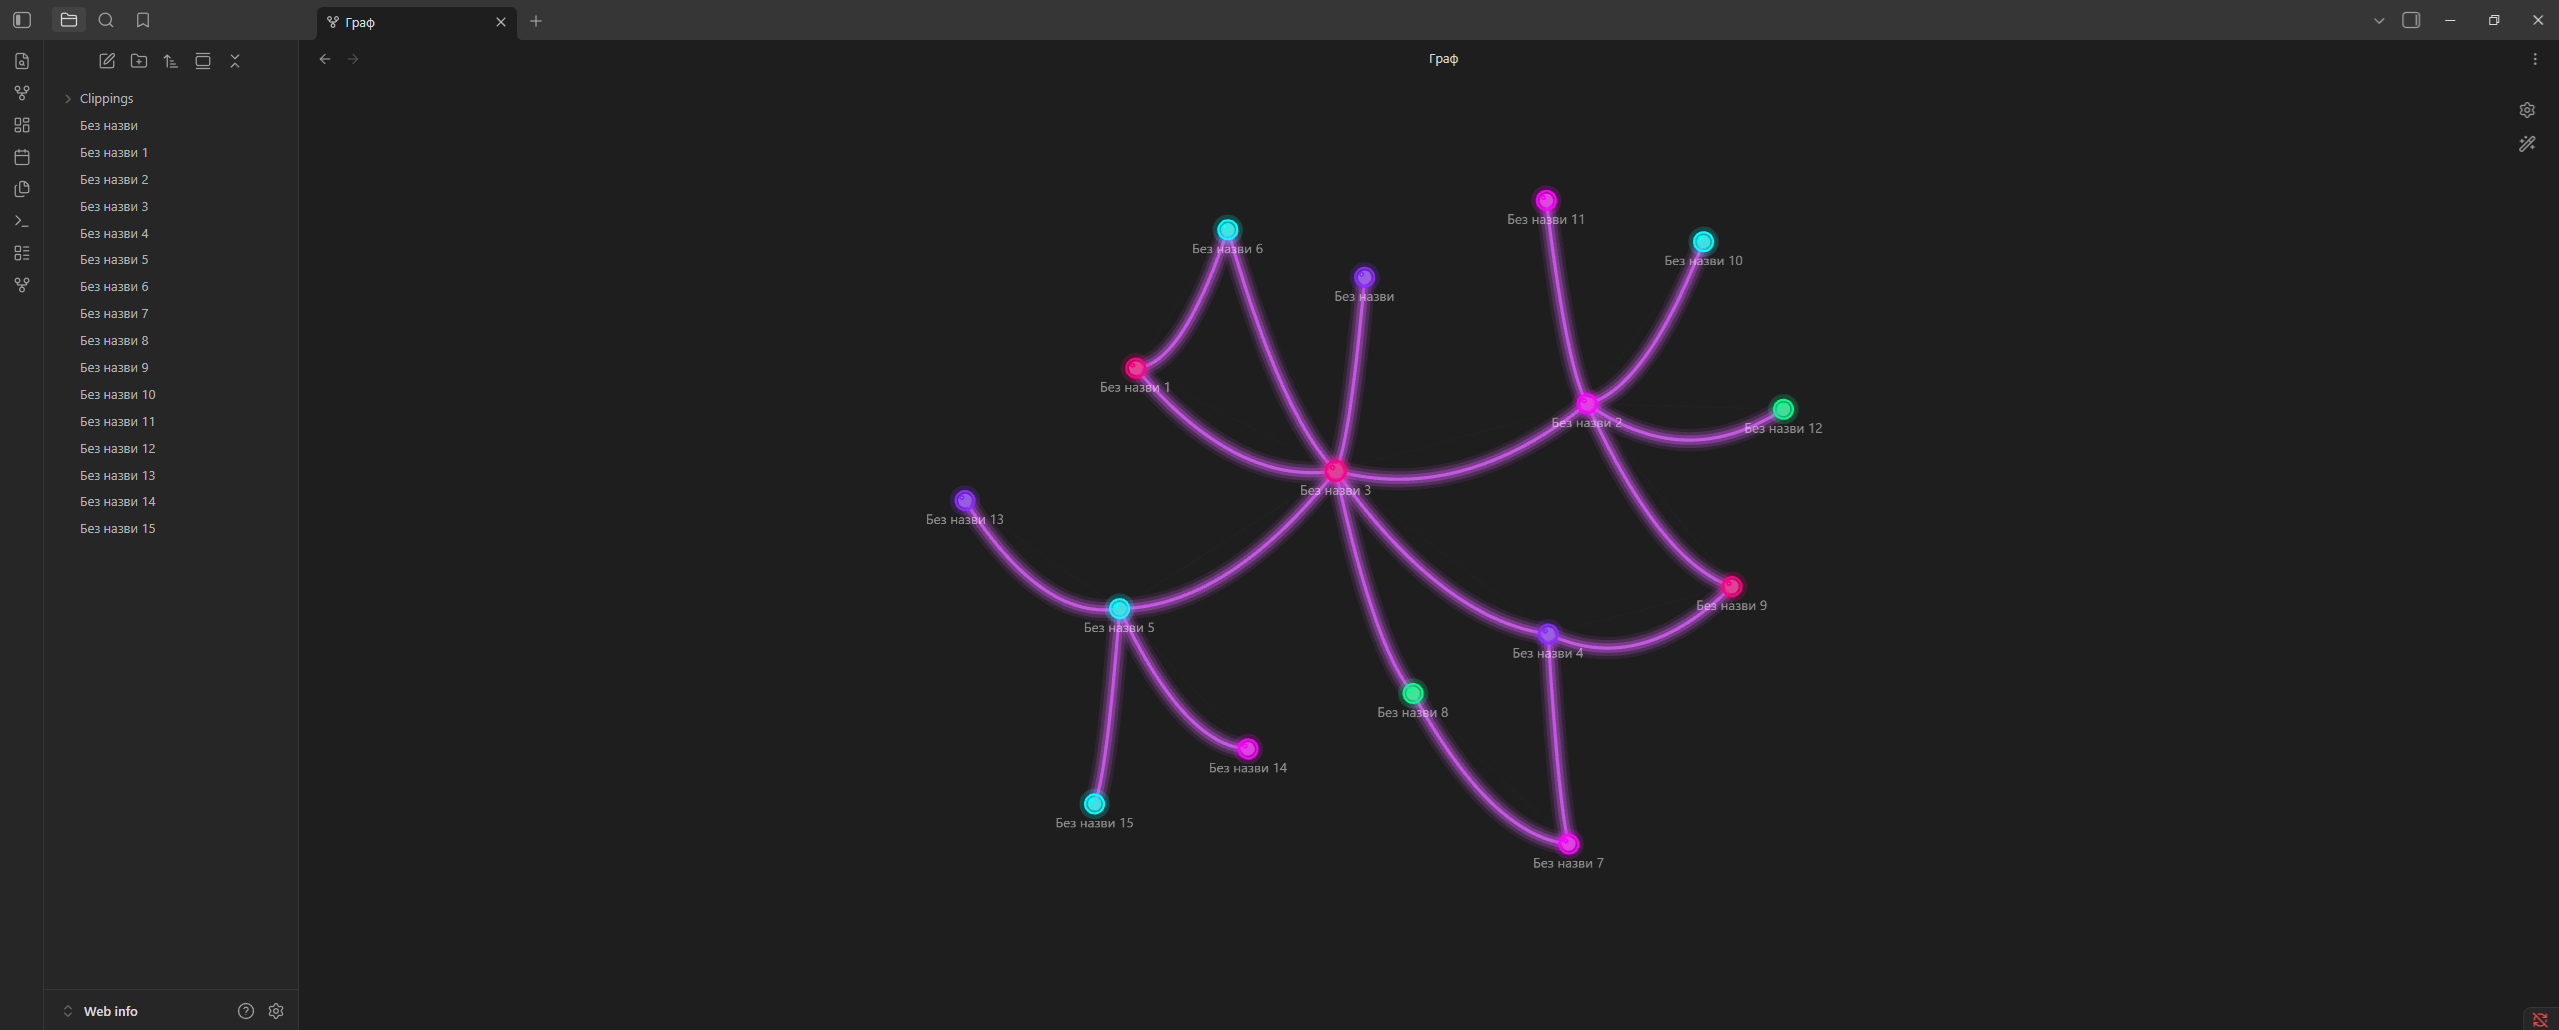Select graph node Без назви 11

(1546, 200)
